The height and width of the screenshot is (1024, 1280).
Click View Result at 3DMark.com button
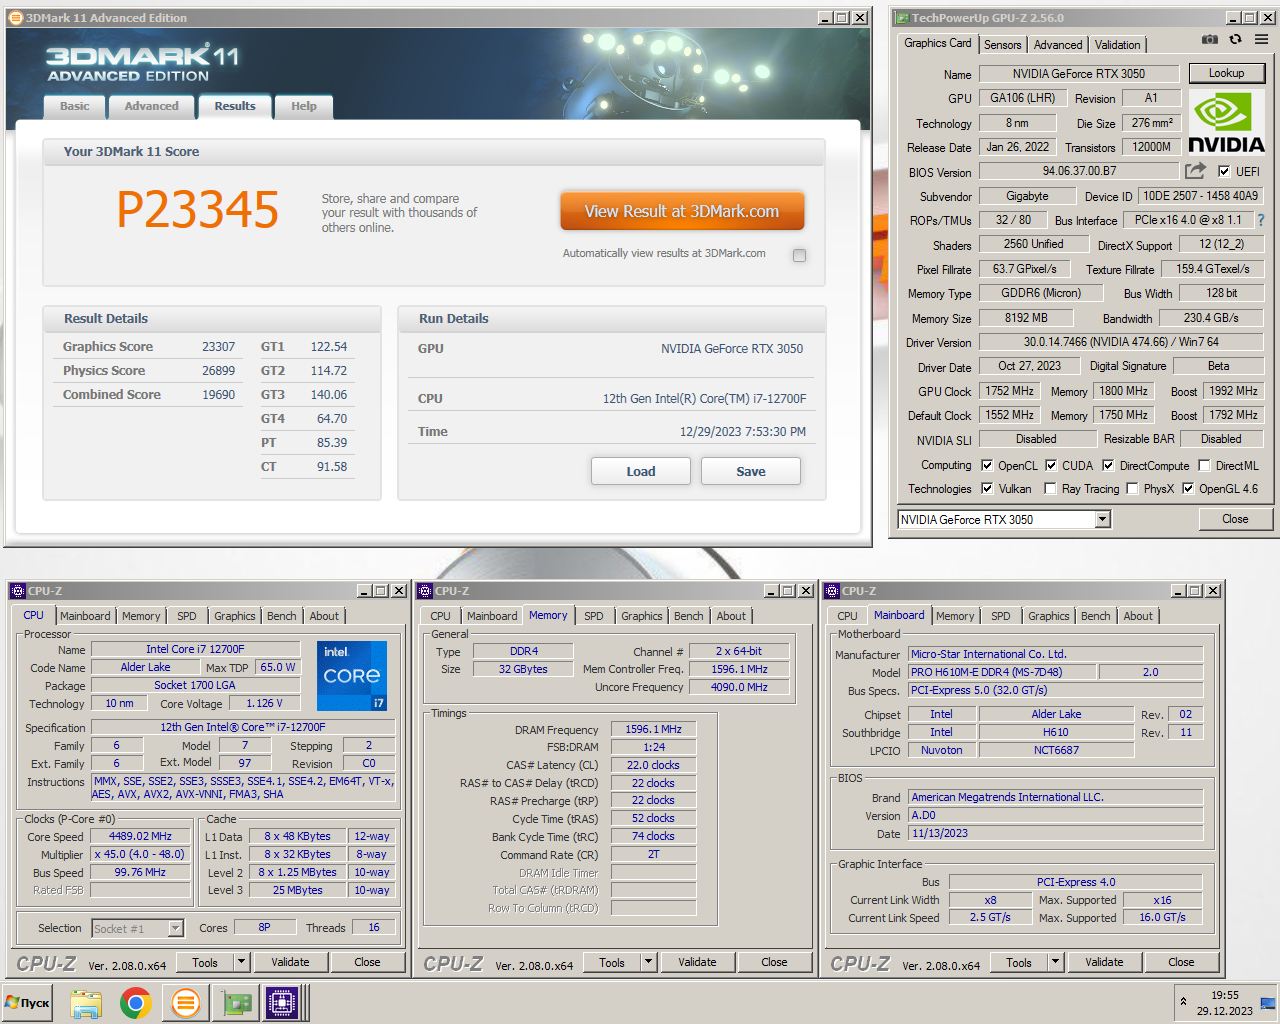(x=682, y=211)
